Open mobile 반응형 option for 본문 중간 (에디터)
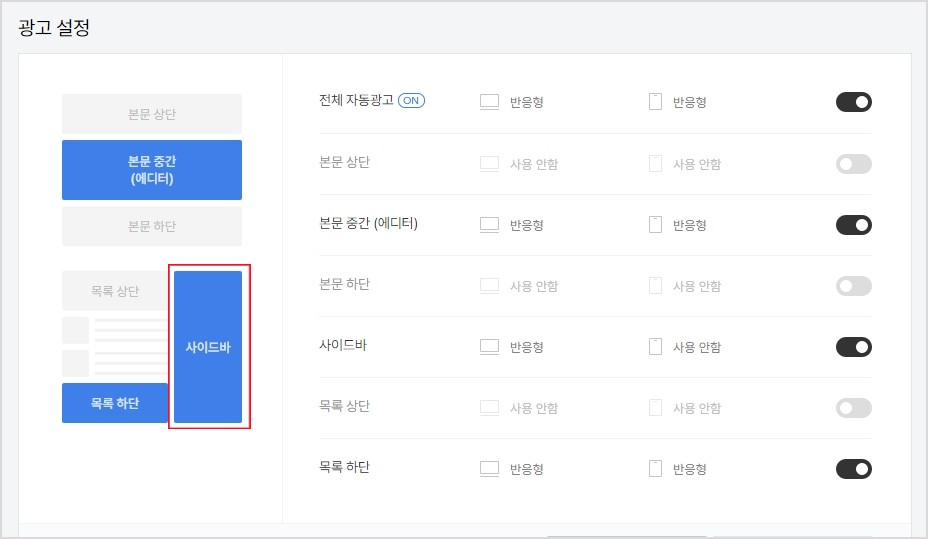Image resolution: width=928 pixels, height=539 pixels. [689, 225]
